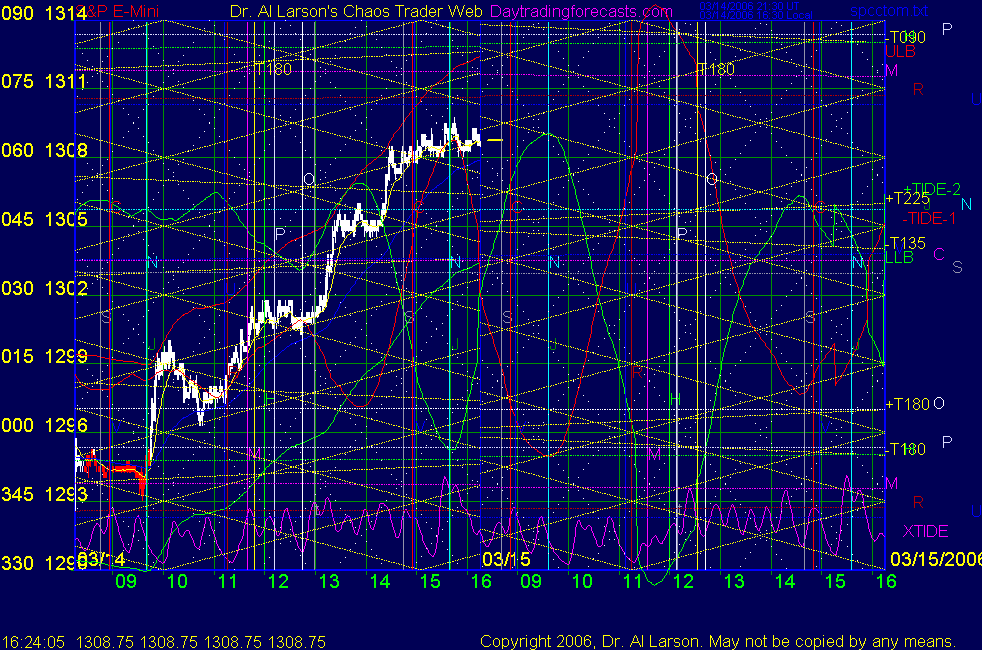Click the "Dr. Al Larson's Chaos Trader Web" title
Viewport: 982px width, 650px height.
click(356, 11)
